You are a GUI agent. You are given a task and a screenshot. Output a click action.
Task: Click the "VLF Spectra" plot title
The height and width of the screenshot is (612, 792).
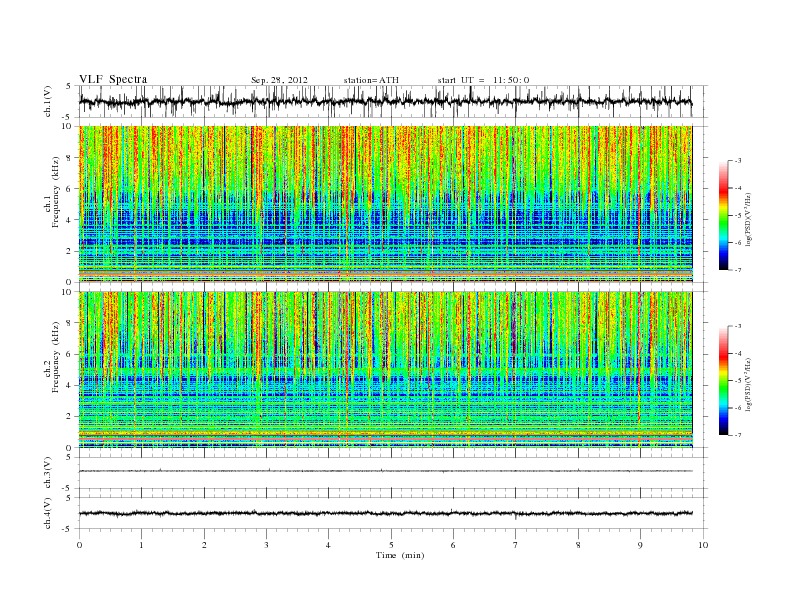pyautogui.click(x=113, y=79)
